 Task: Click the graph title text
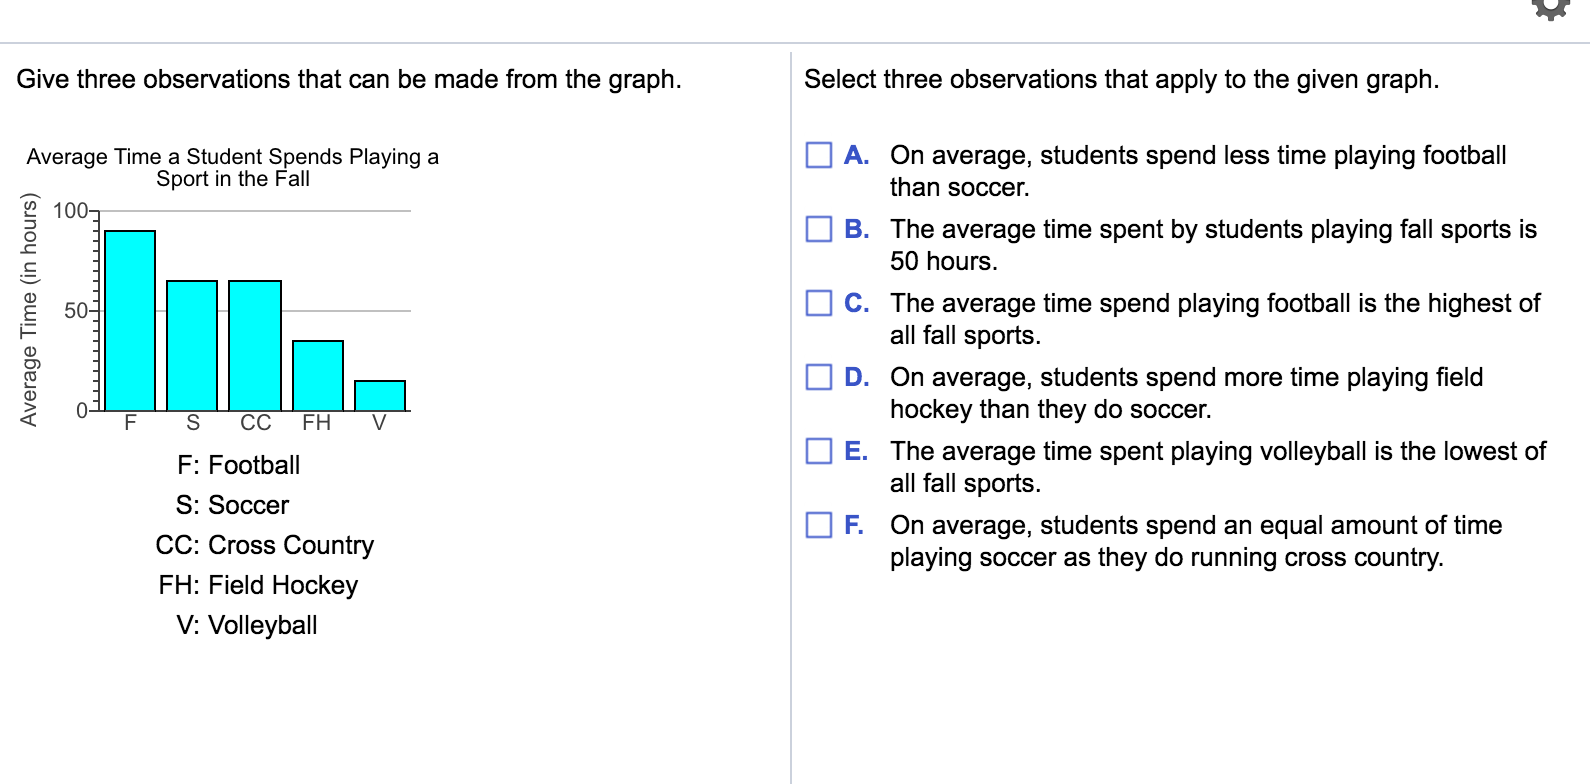click(233, 167)
